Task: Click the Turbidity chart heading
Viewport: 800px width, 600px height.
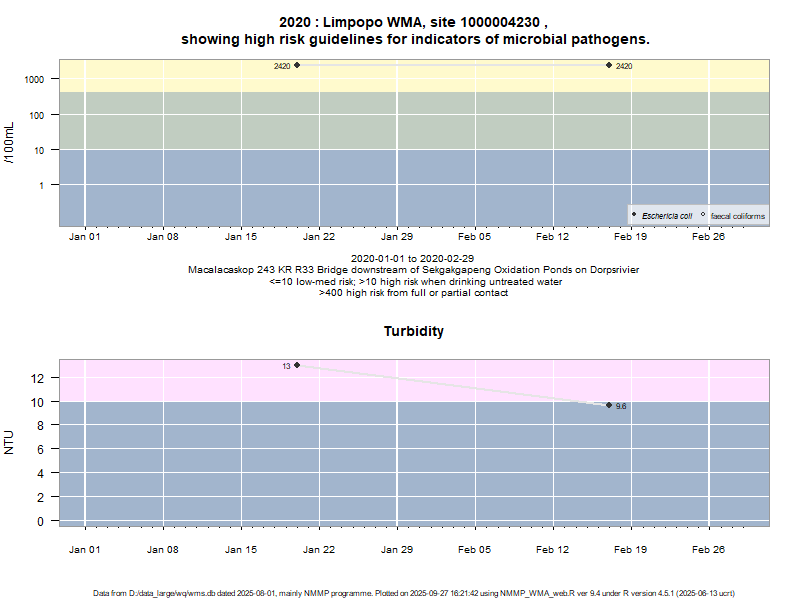Action: pos(414,331)
